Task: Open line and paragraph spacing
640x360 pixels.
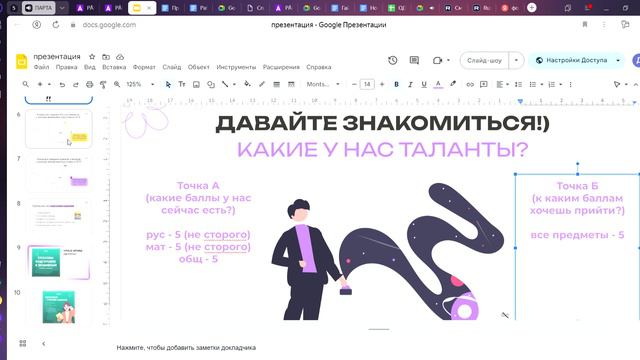Action: coord(518,84)
